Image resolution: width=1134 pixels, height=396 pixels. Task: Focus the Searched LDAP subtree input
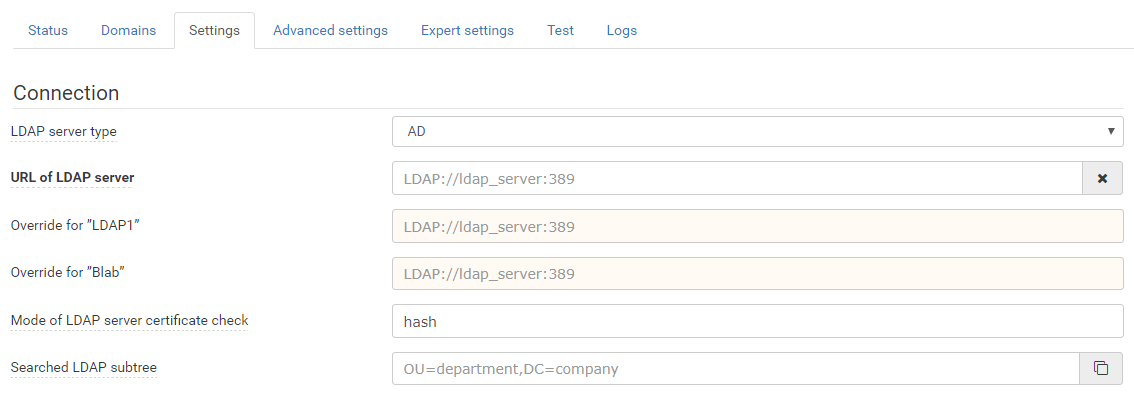(x=736, y=369)
